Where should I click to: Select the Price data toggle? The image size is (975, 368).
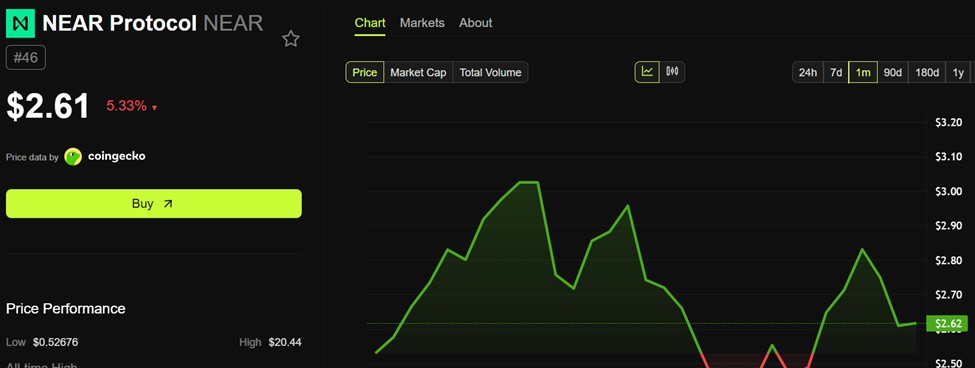point(365,72)
